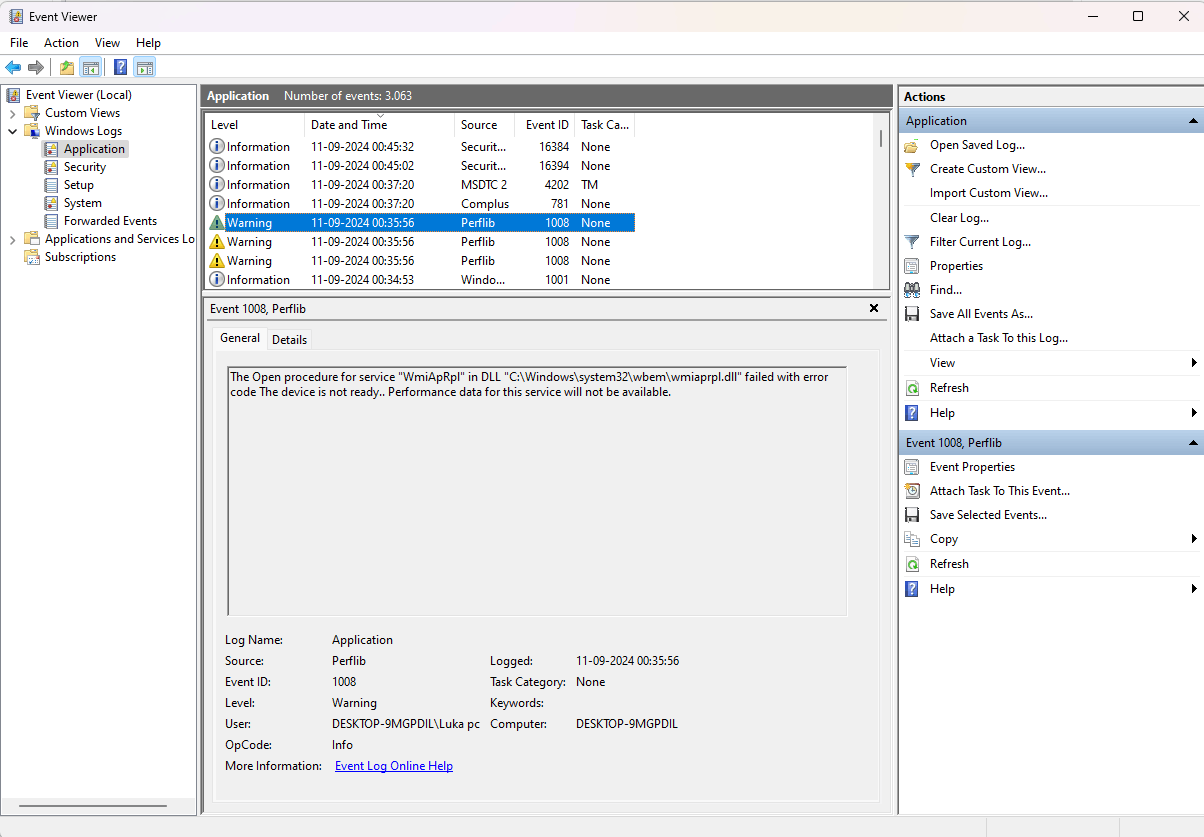The image size is (1204, 837).
Task: Sort by the Source column header
Action: (x=484, y=125)
